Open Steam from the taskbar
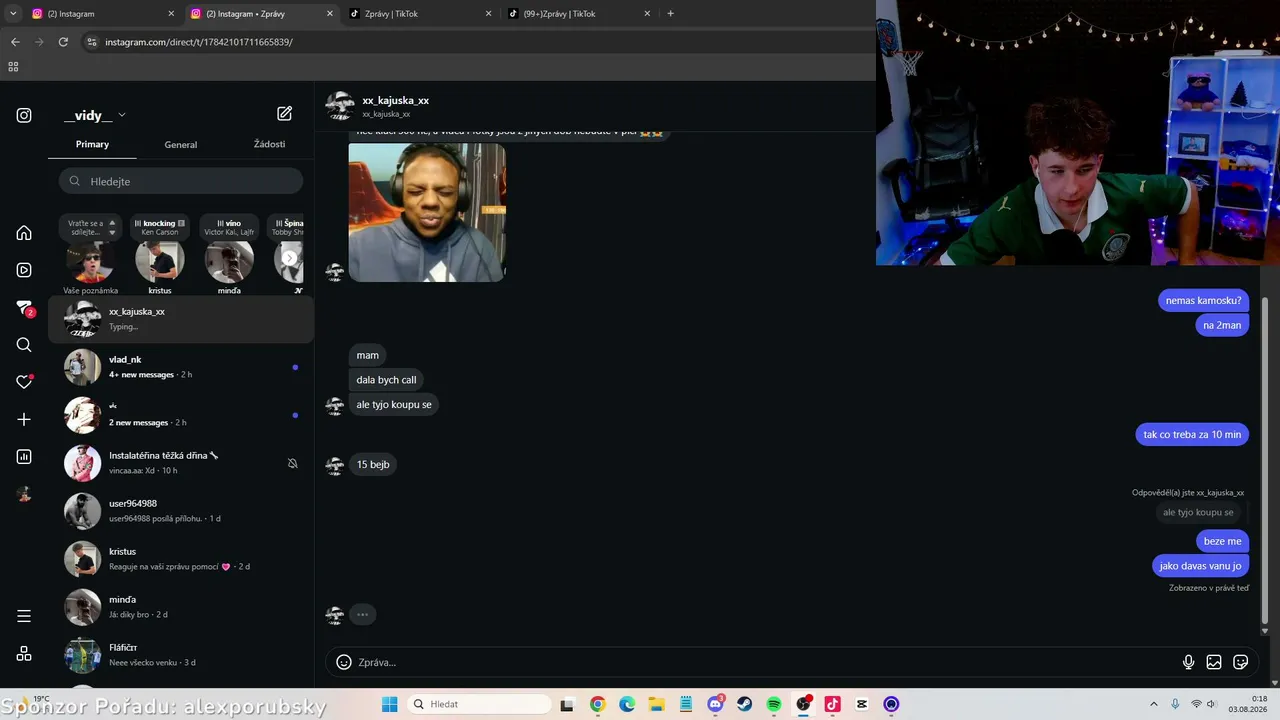The height and width of the screenshot is (720, 1280). [744, 704]
